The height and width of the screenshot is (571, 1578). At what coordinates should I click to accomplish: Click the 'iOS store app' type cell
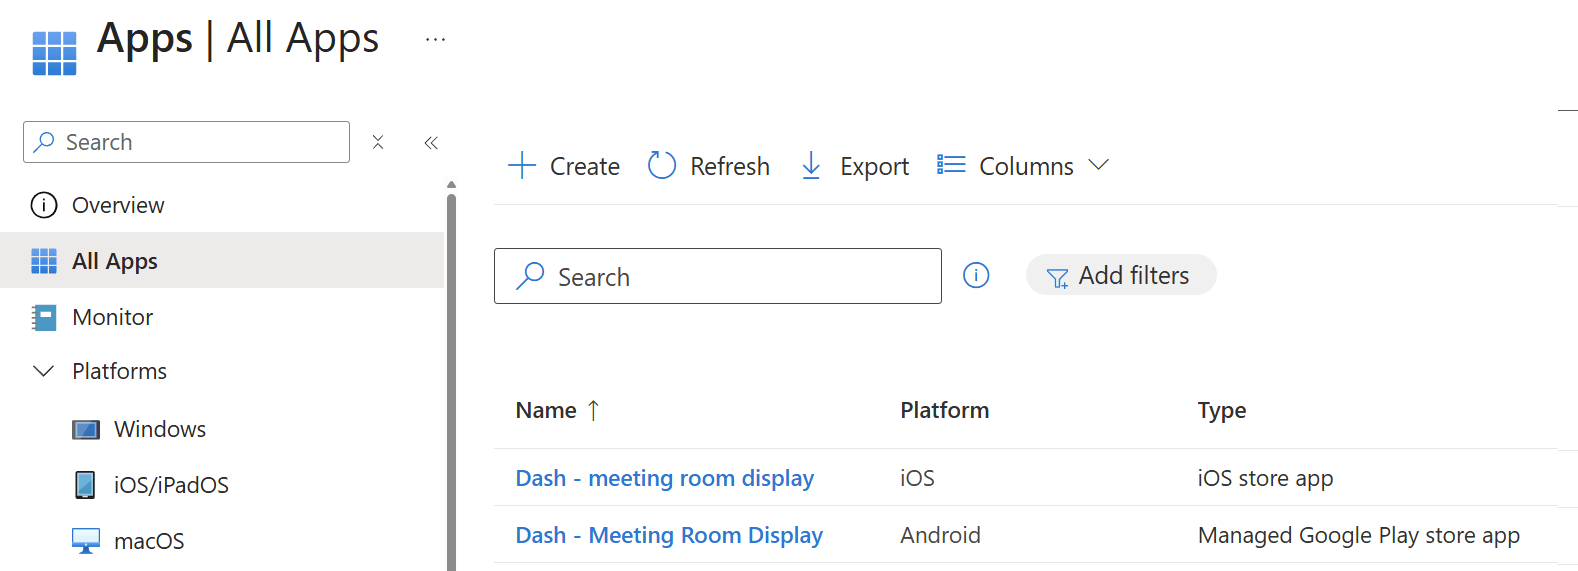coord(1265,478)
